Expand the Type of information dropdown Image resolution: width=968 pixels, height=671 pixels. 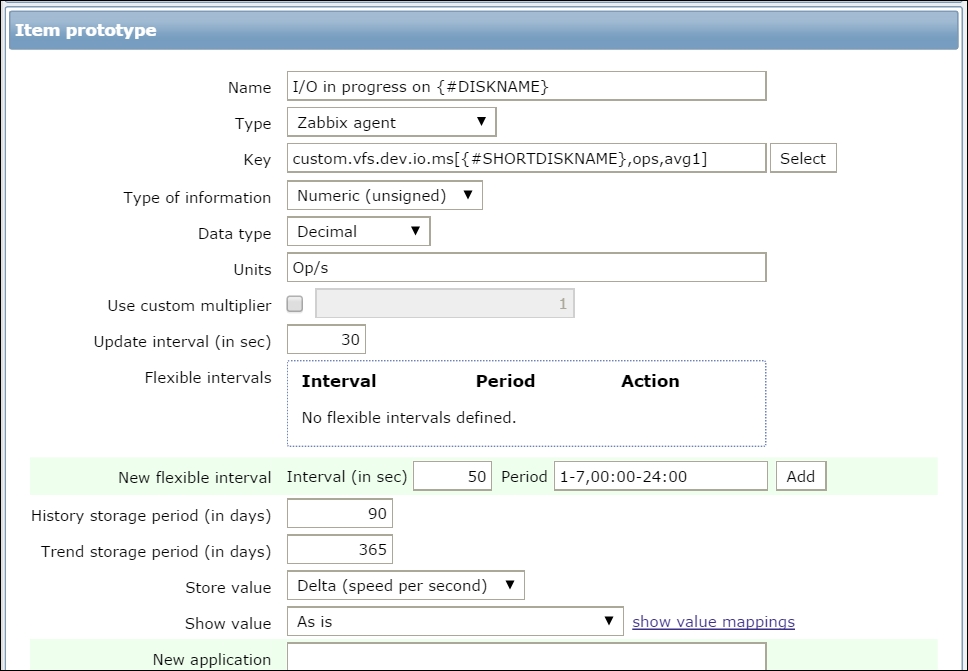coord(384,196)
